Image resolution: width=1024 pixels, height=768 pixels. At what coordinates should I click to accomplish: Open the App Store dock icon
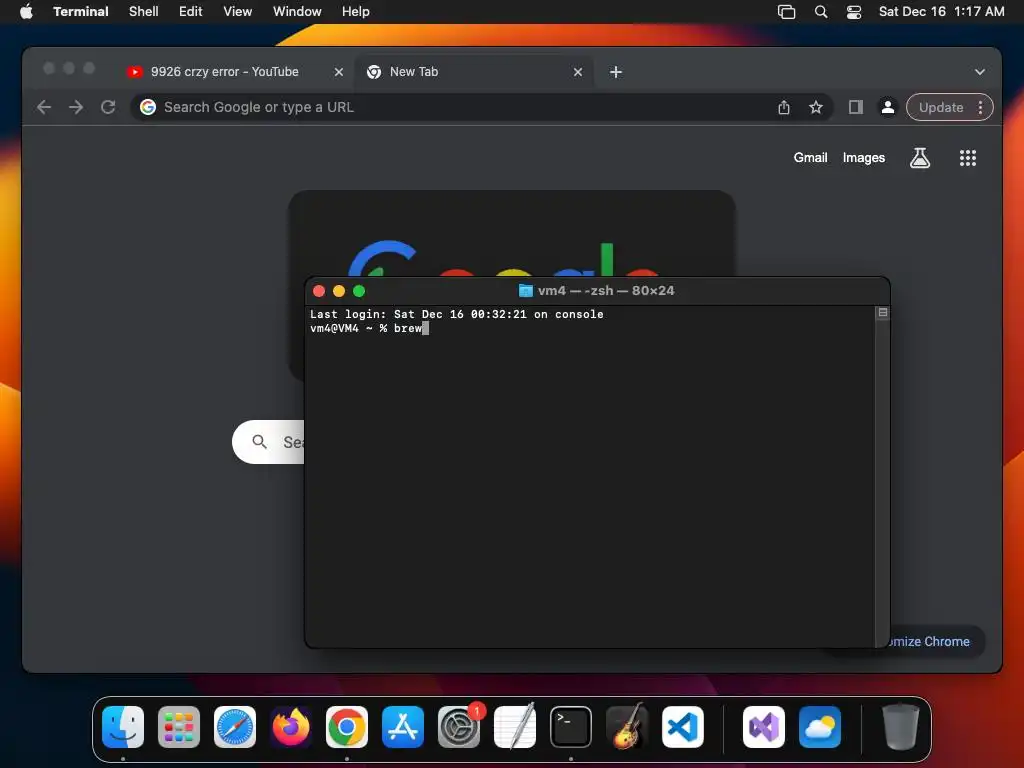click(x=403, y=727)
